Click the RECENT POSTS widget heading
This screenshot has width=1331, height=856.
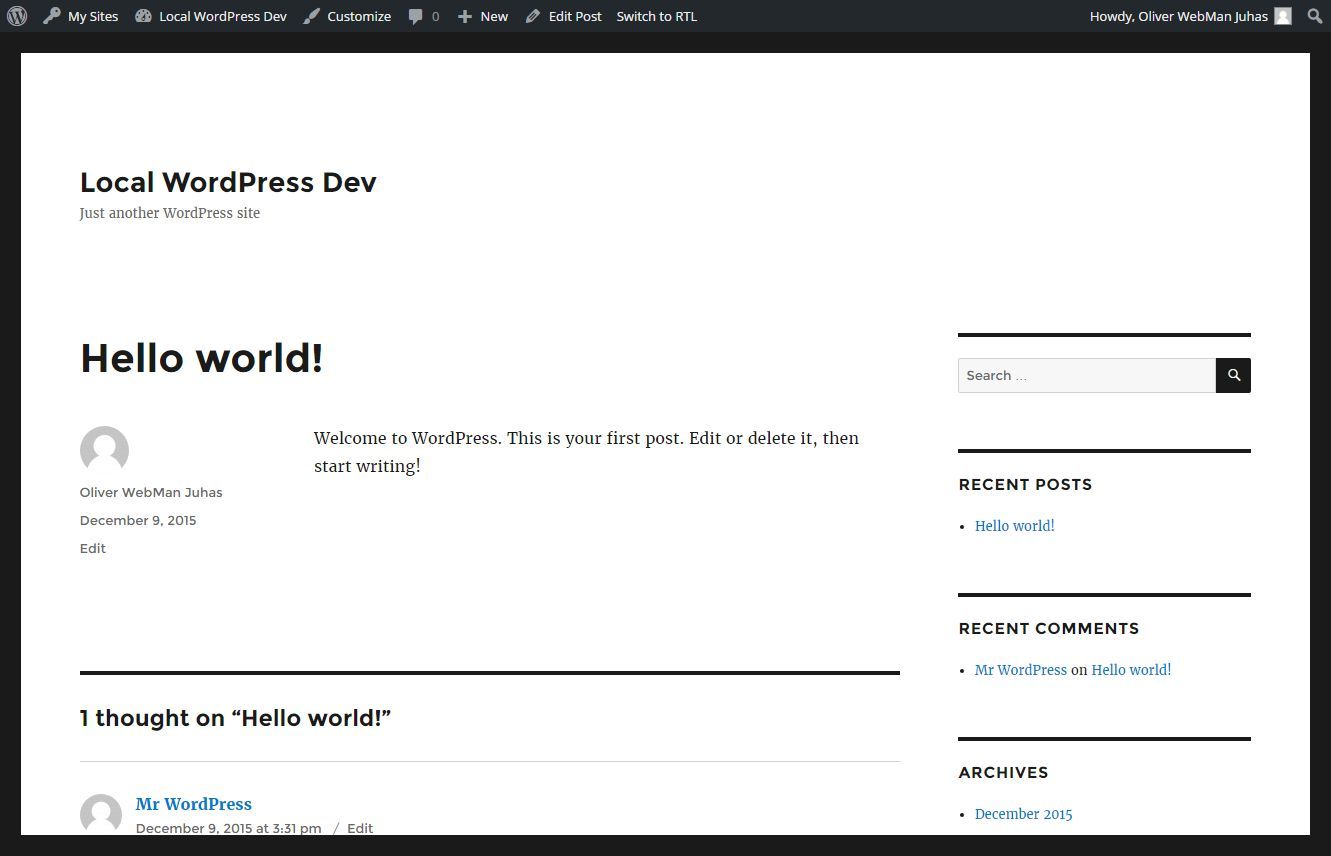point(1025,484)
